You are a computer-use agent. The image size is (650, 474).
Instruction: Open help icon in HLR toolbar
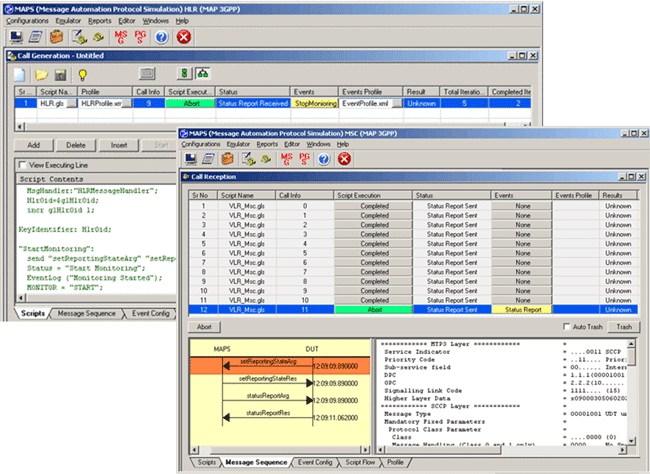[x=161, y=37]
